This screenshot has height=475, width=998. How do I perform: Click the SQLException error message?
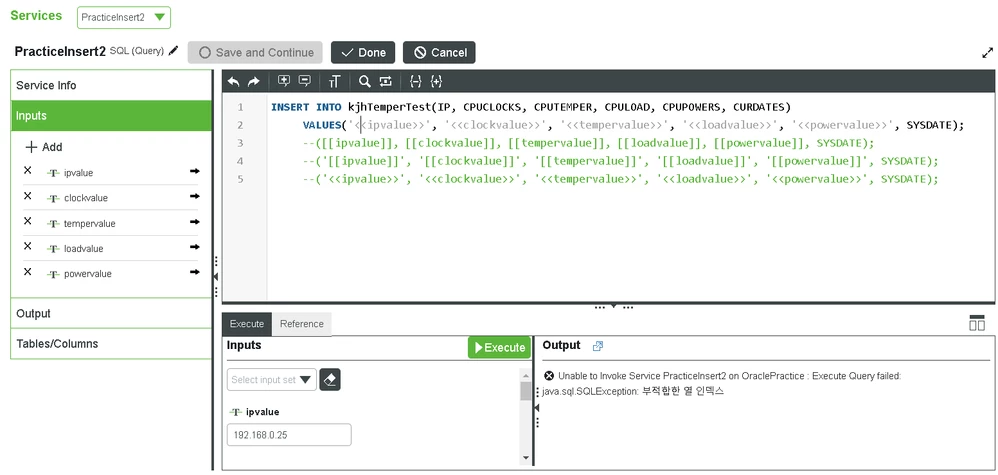pyautogui.click(x=722, y=383)
